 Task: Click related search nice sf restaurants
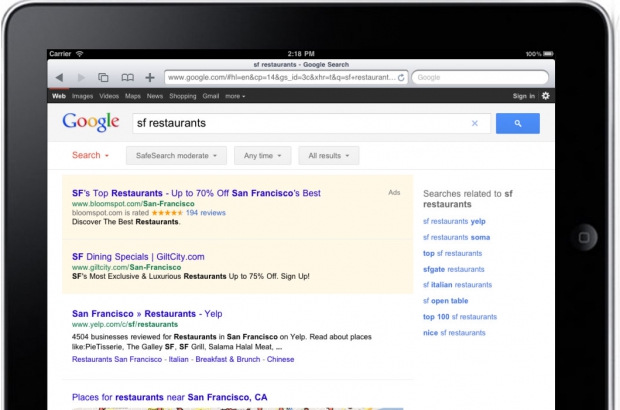tap(454, 333)
